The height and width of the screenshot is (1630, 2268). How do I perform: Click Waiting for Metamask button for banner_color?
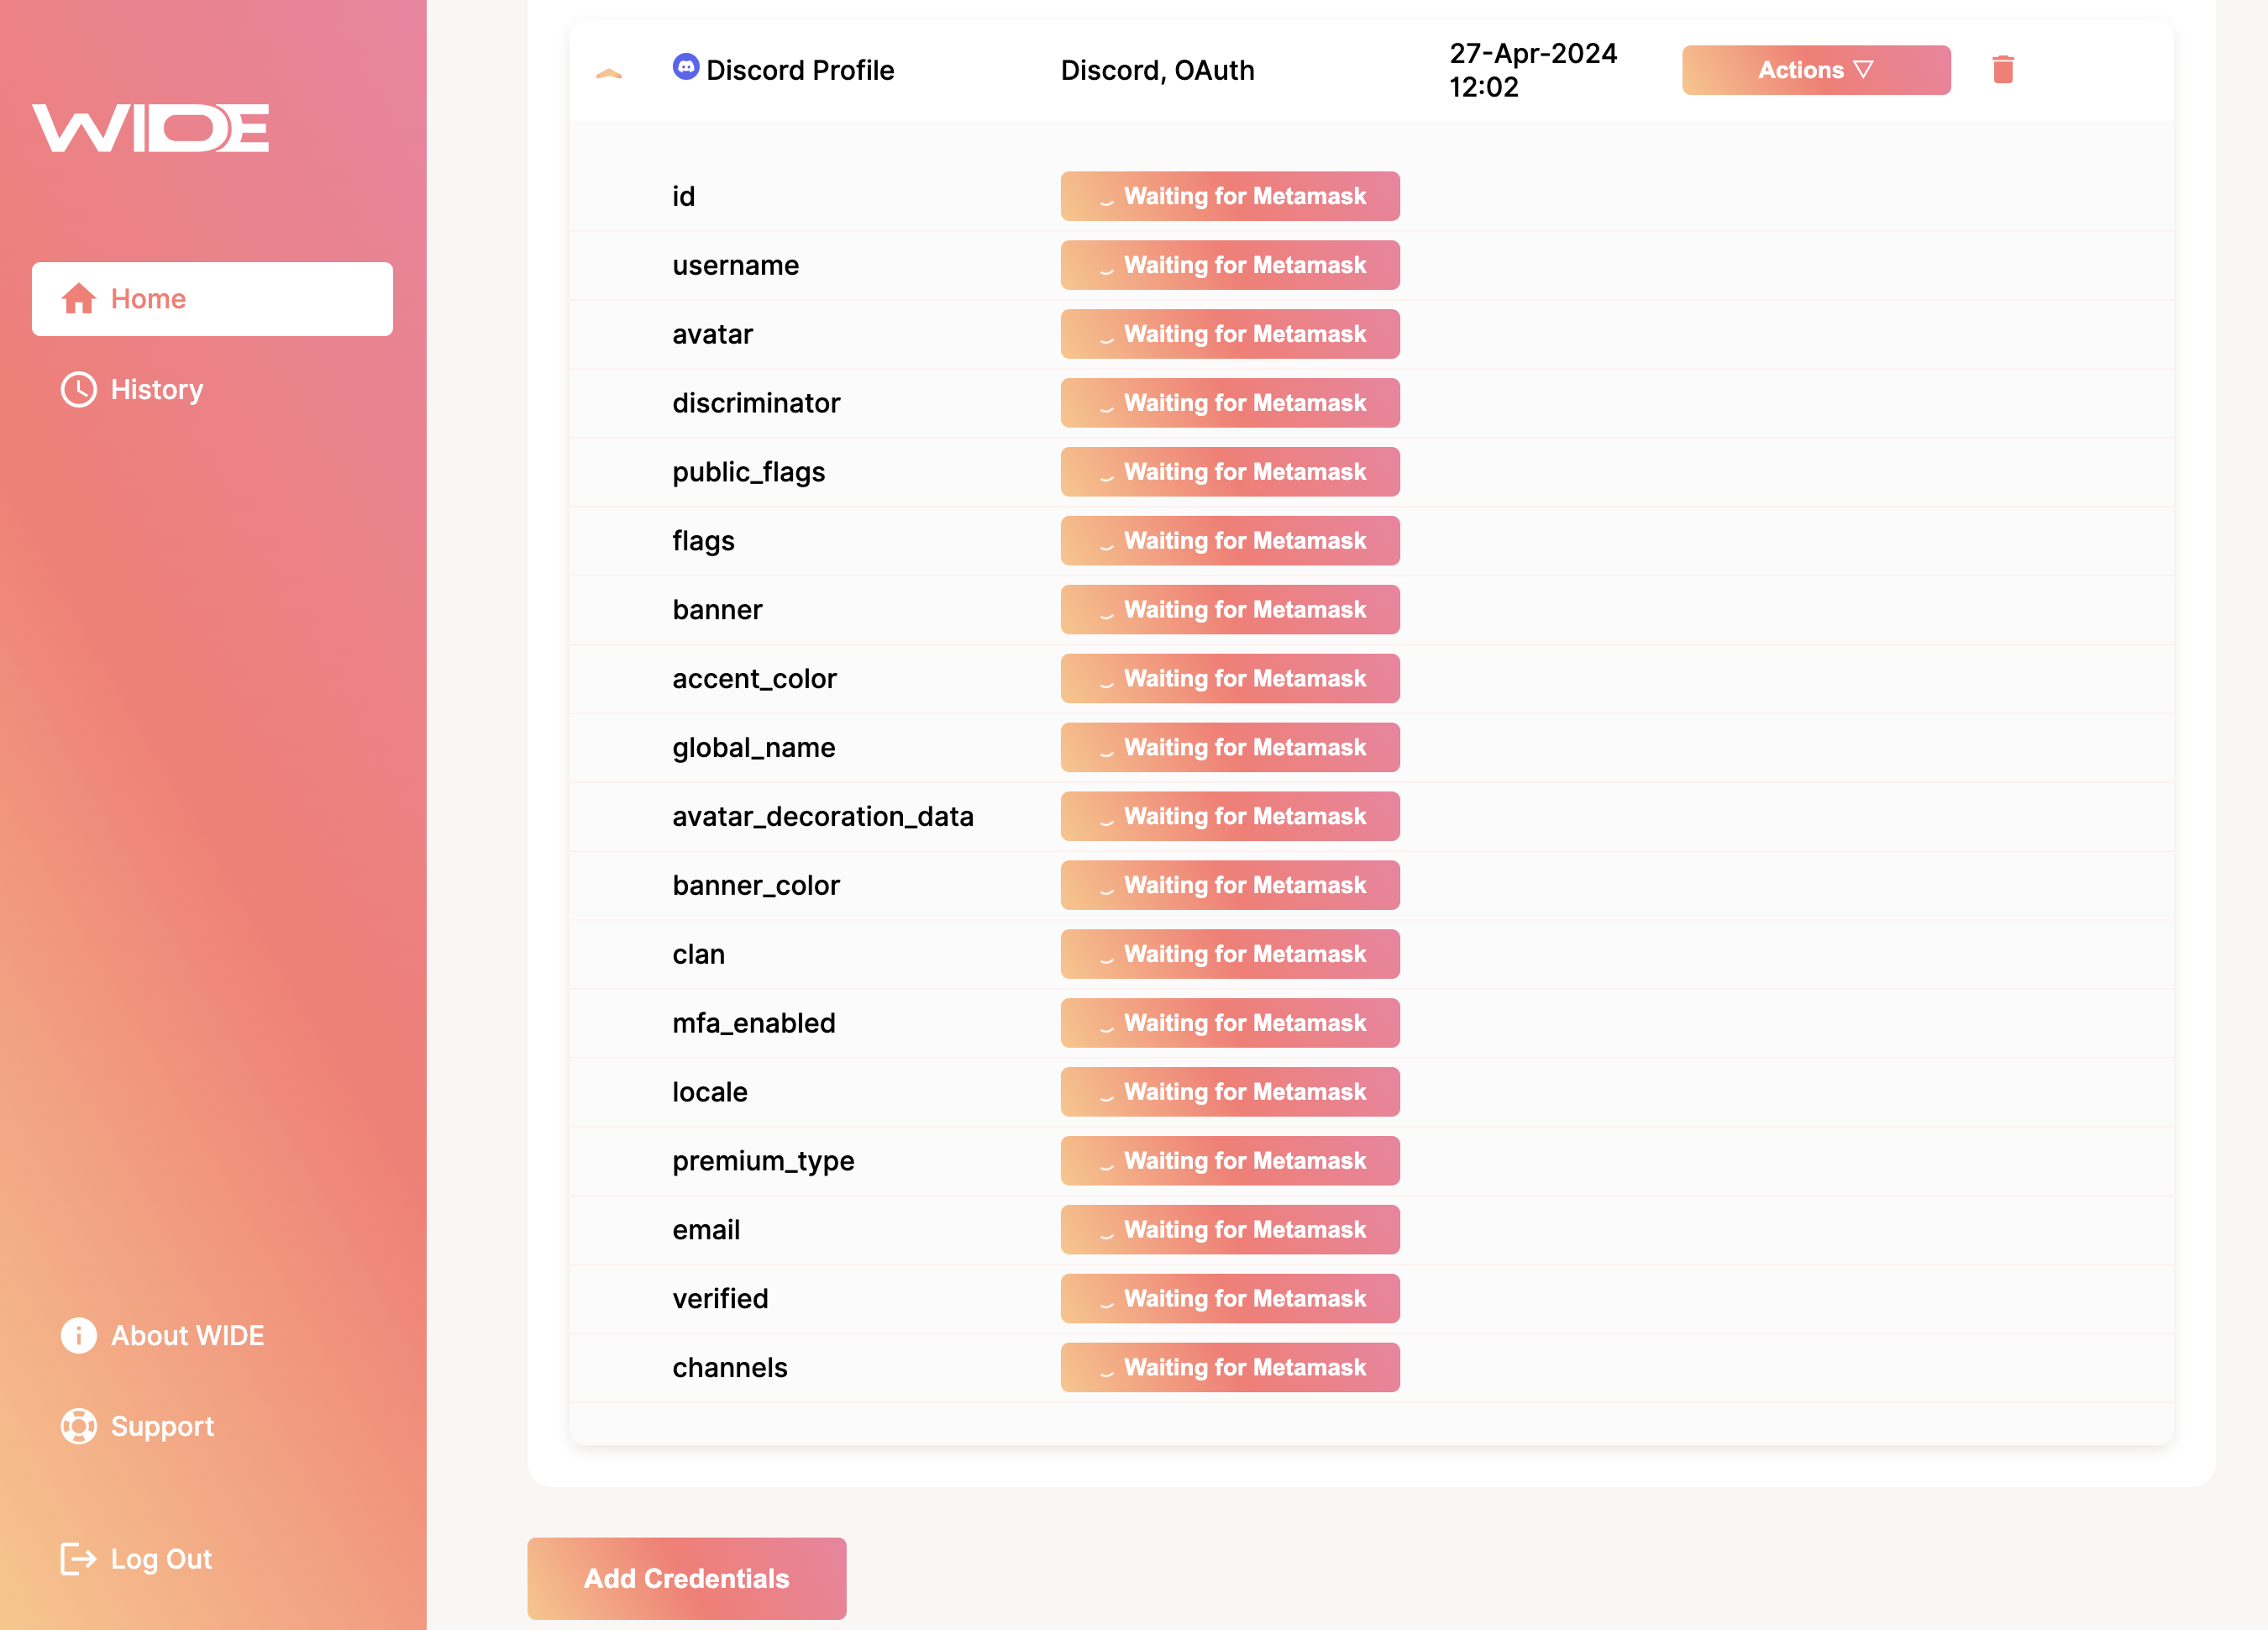coord(1230,886)
